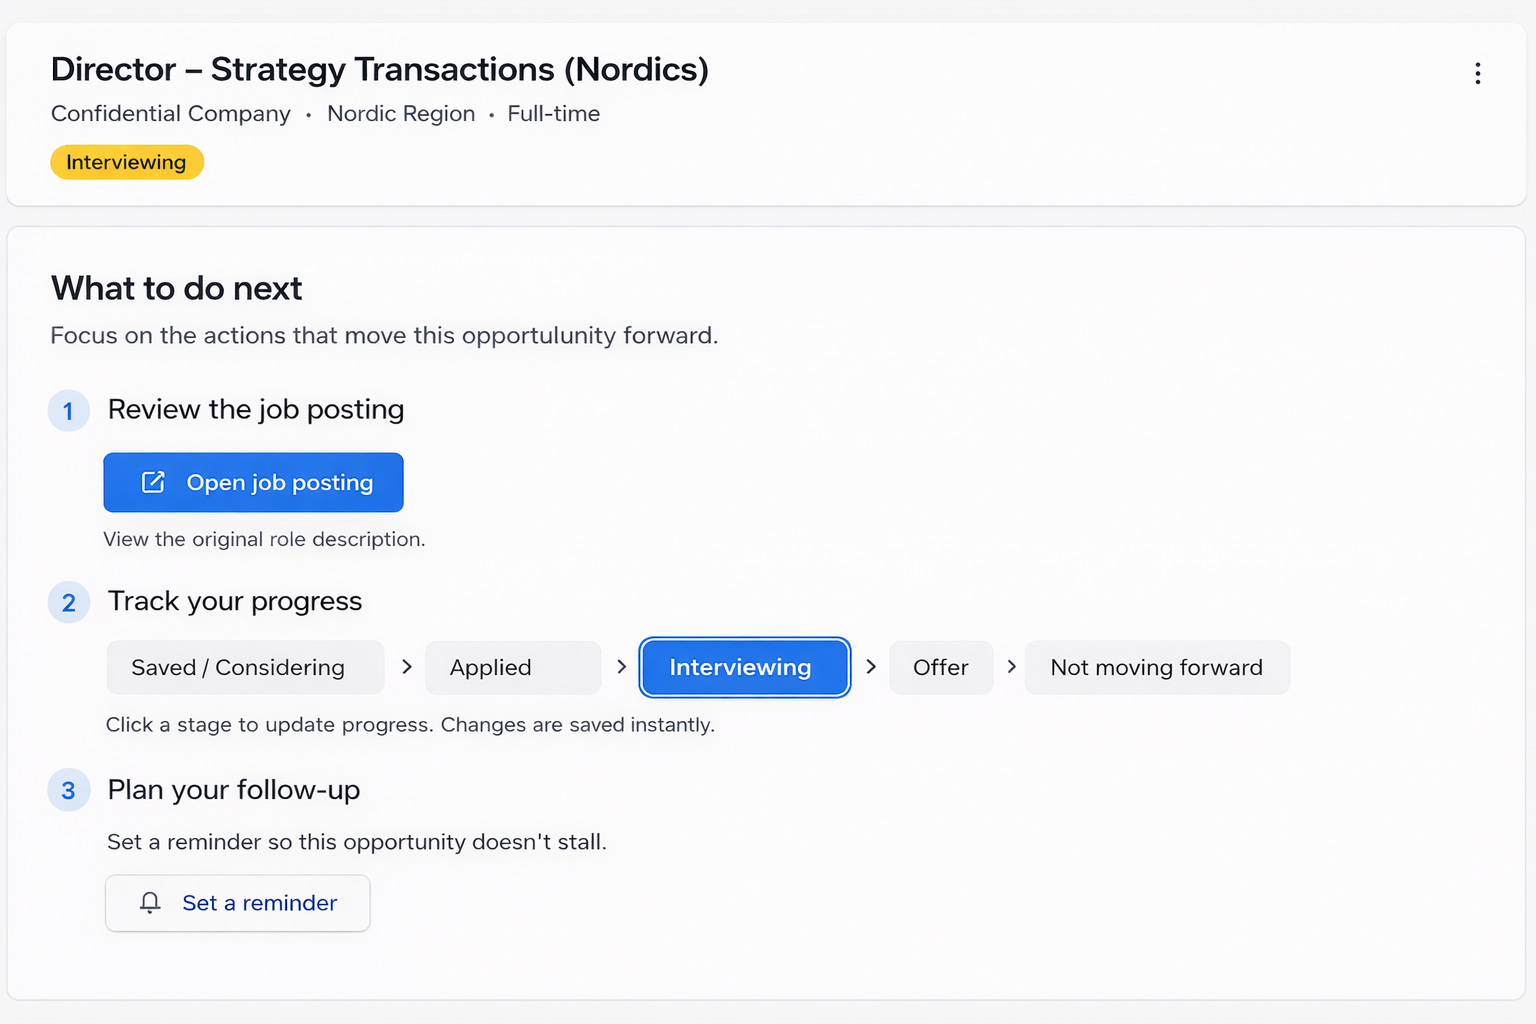Click the Set a reminder text label

259,903
